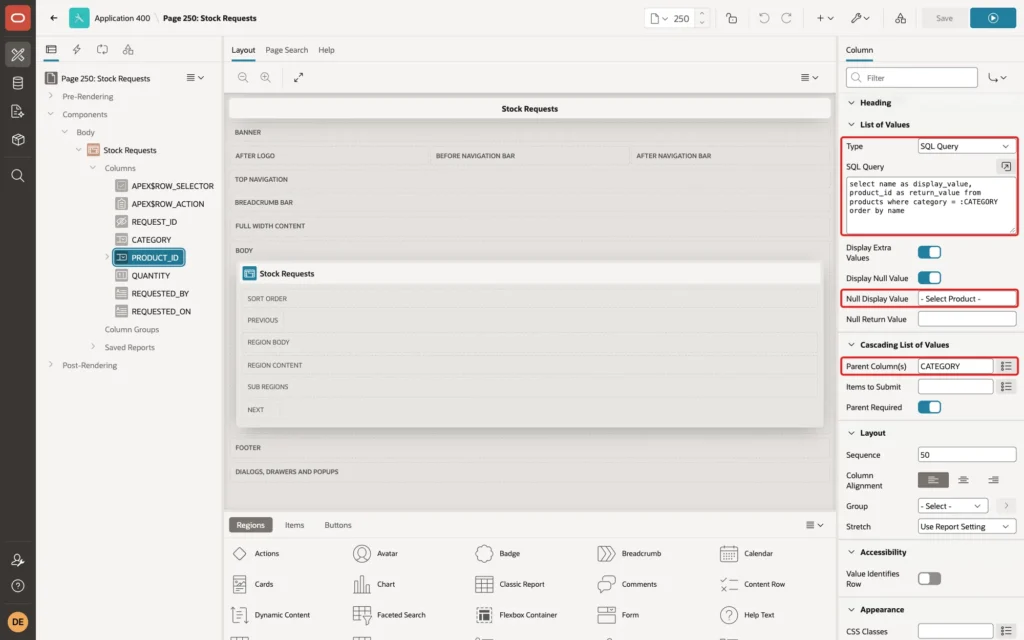Switch to Dynamic Actions lightning tab
Image resolution: width=1024 pixels, height=640 pixels.
(x=76, y=50)
